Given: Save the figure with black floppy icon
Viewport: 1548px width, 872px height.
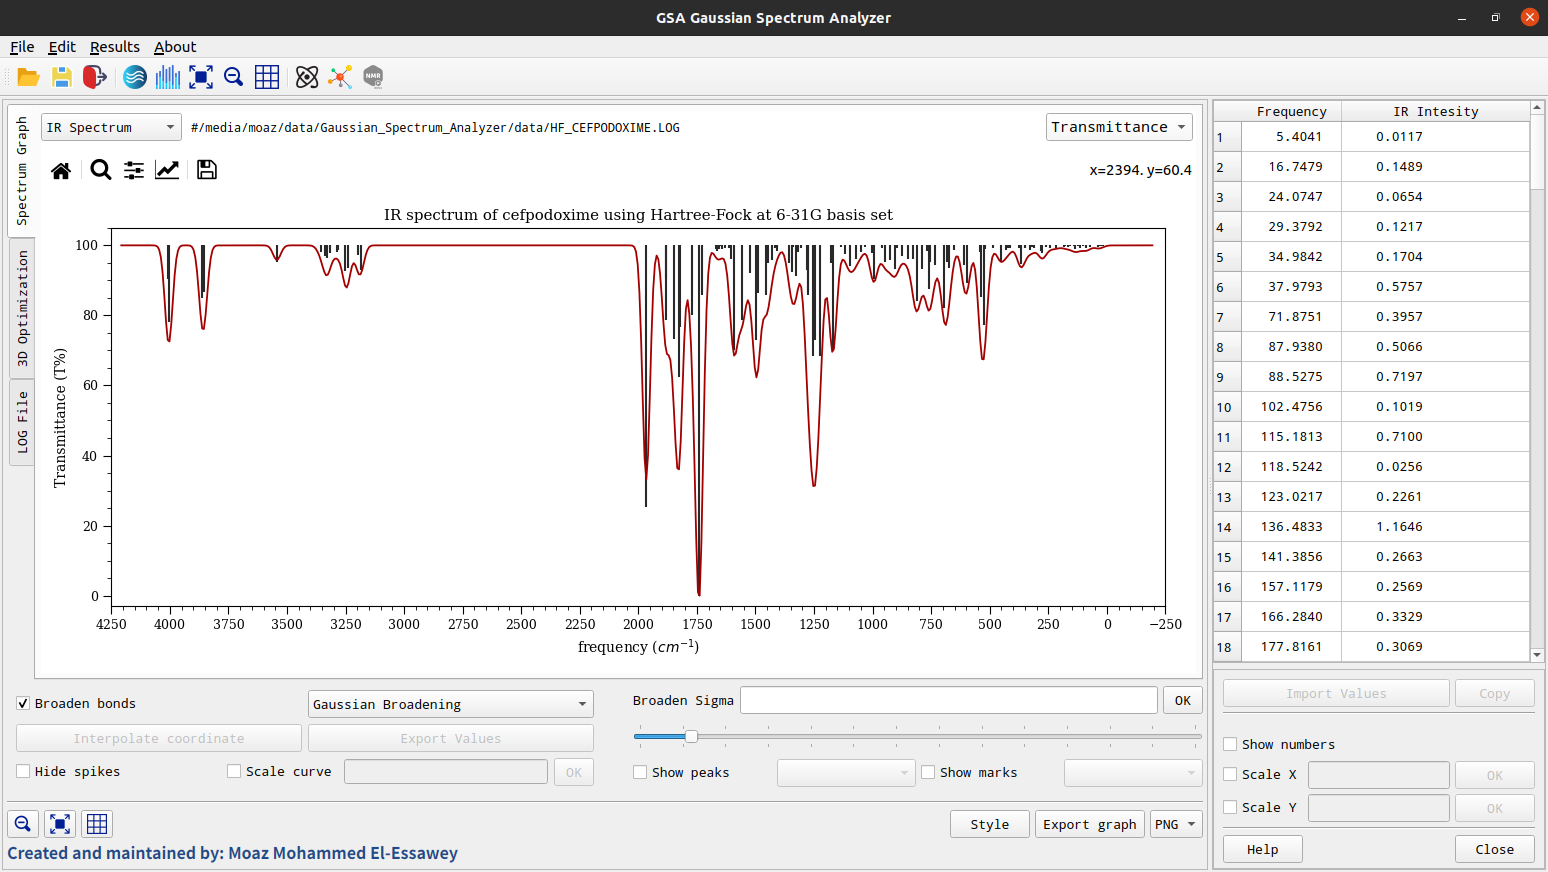Looking at the screenshot, I should pos(207,170).
